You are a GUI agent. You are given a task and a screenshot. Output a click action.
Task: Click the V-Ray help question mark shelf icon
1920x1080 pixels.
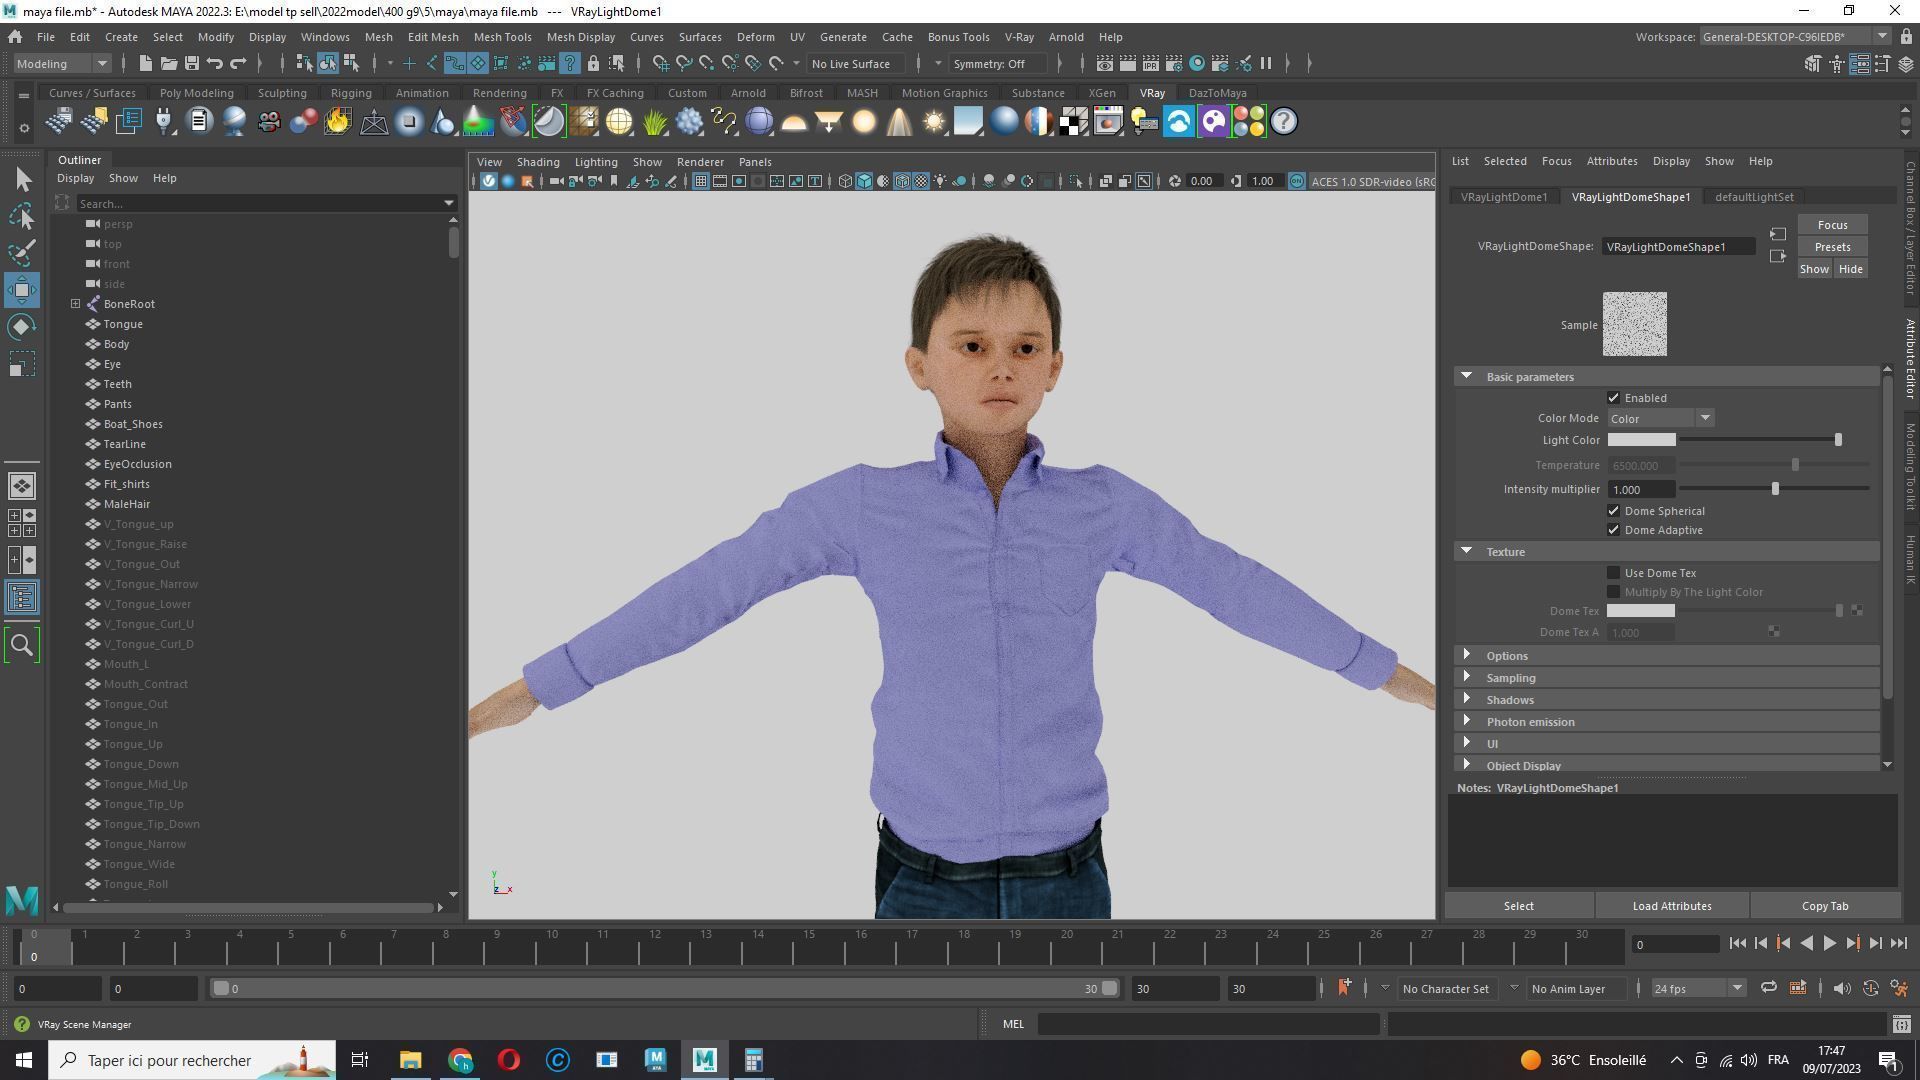click(1284, 122)
